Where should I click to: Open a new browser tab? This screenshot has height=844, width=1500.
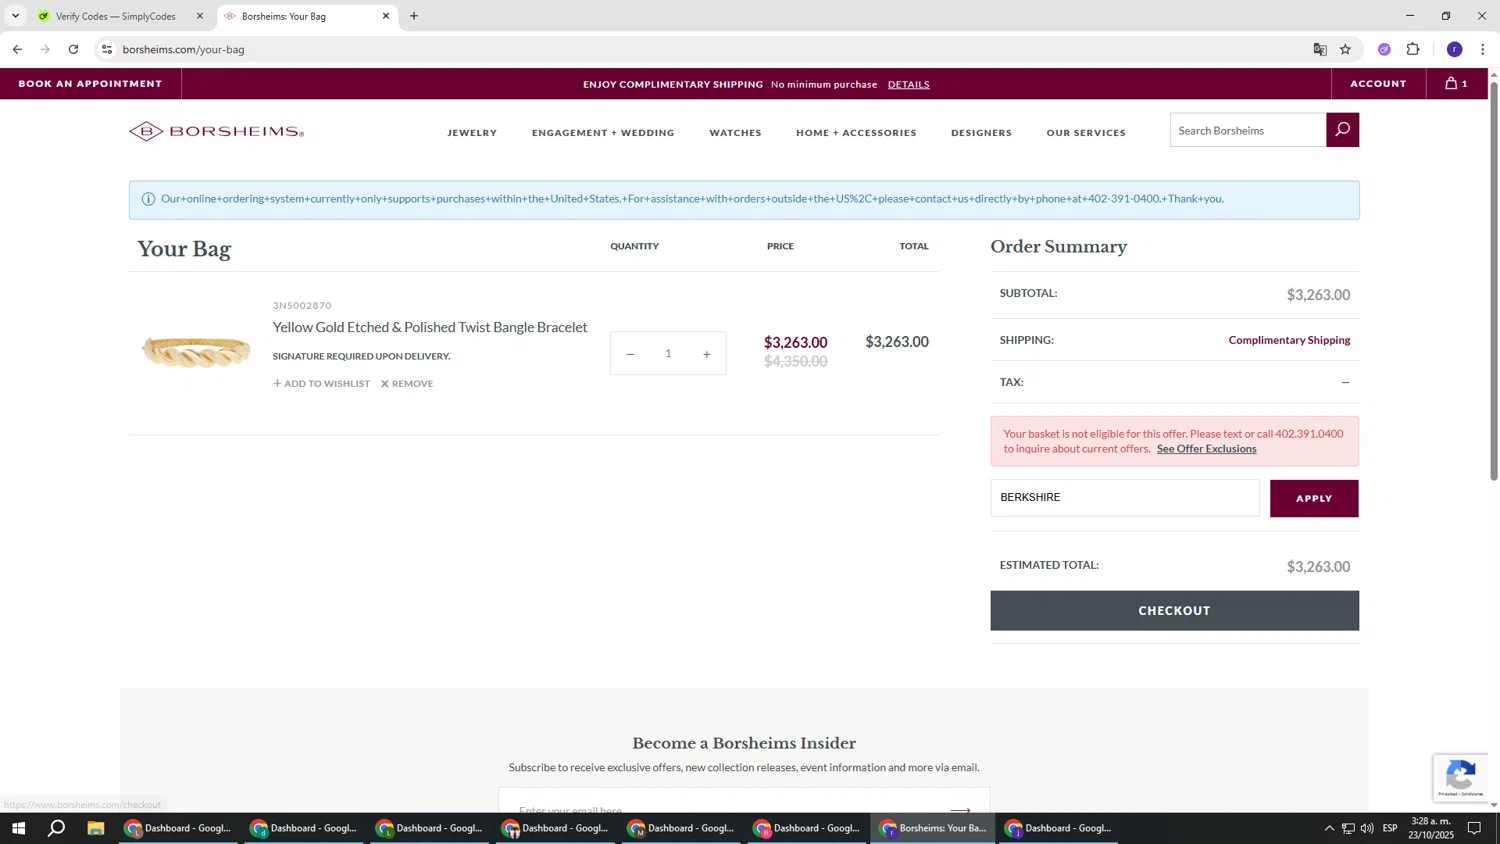point(414,16)
